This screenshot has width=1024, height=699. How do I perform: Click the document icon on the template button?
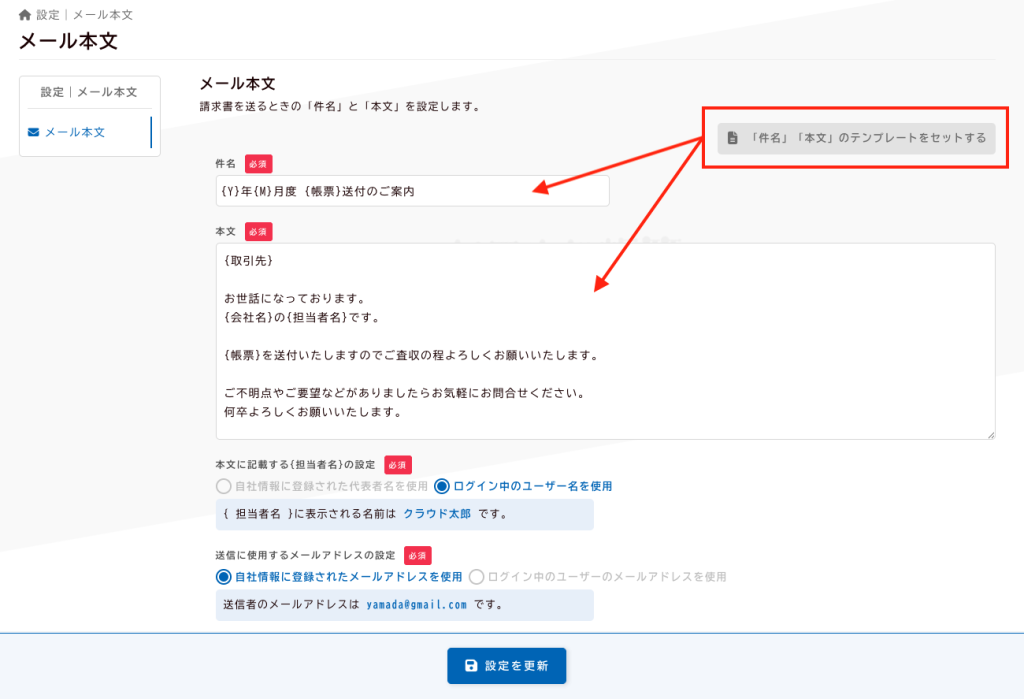point(732,138)
